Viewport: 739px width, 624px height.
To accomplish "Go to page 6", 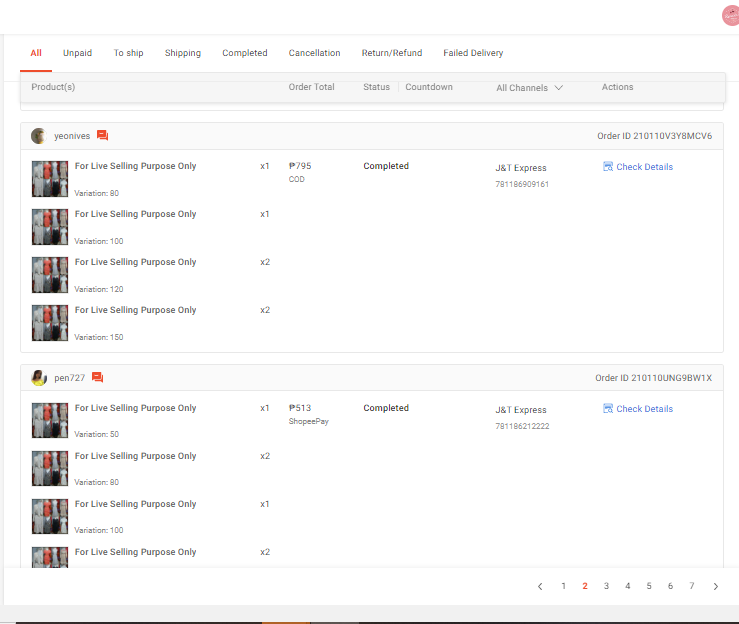I will pyautogui.click(x=670, y=586).
